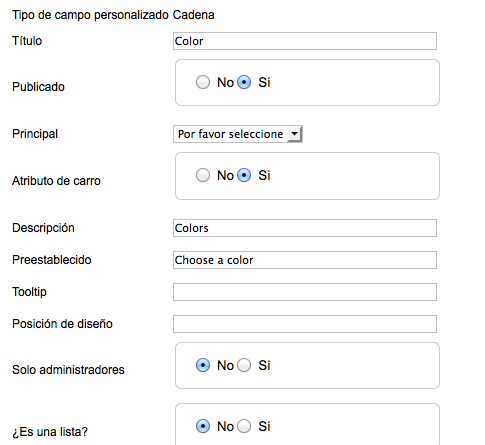Mark ¿Es una lista? as Si
This screenshot has height=445, width=485.
244,426
